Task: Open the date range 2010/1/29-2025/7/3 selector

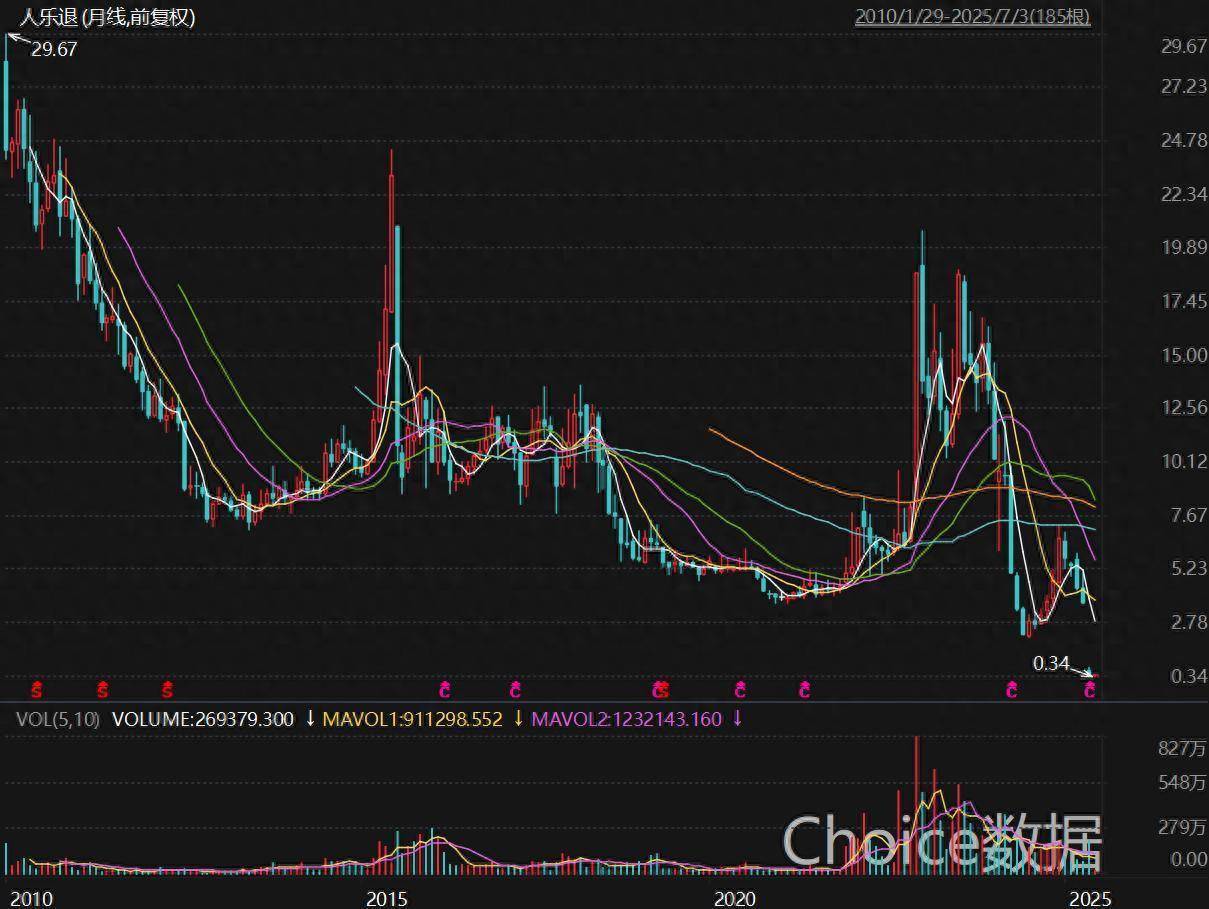Action: (972, 17)
